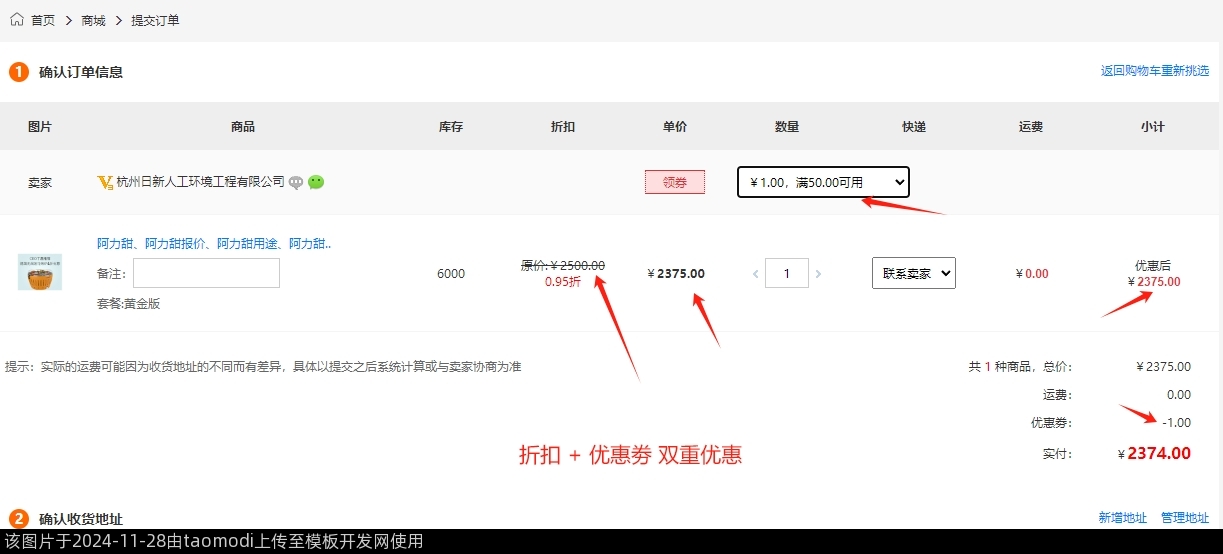Image resolution: width=1223 pixels, height=554 pixels.
Task: Expand the 联系卖家 shipping dropdown
Action: (913, 273)
